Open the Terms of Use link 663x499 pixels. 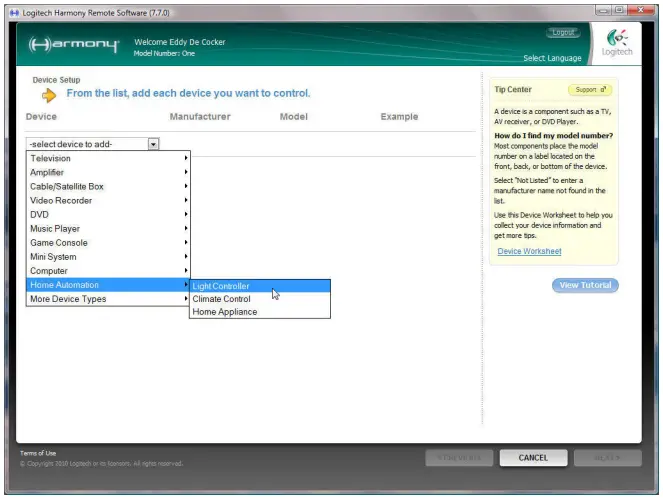pyautogui.click(x=38, y=453)
